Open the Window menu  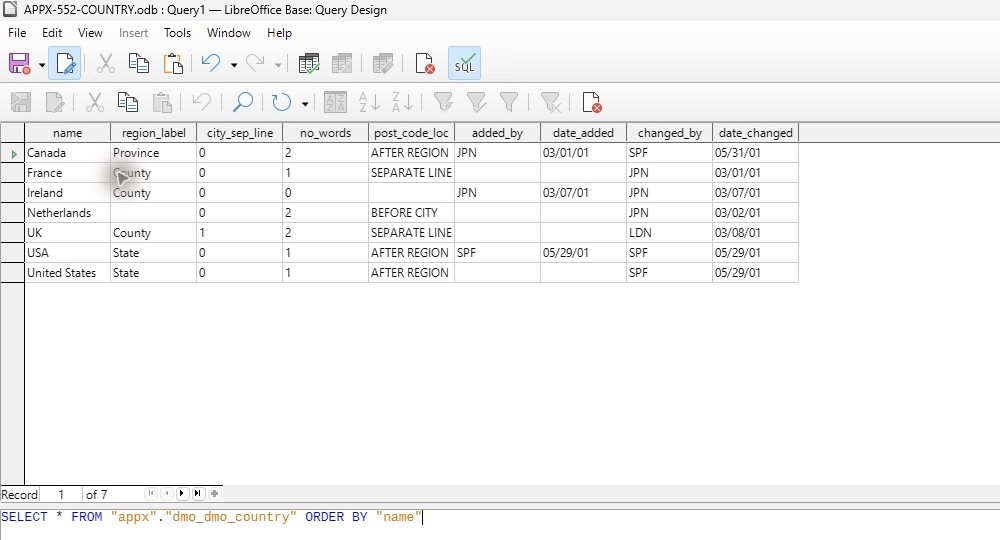pyautogui.click(x=229, y=33)
